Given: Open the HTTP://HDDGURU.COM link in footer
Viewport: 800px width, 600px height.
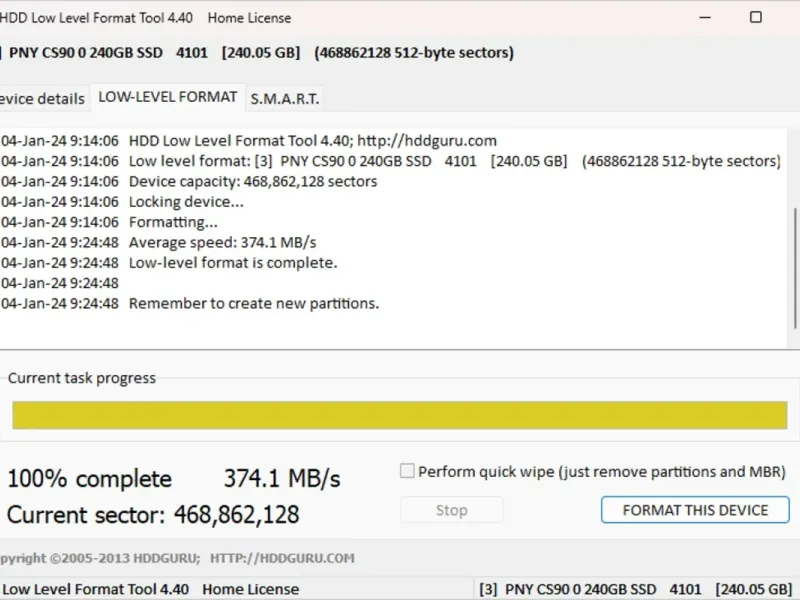Looking at the screenshot, I should [x=282, y=558].
